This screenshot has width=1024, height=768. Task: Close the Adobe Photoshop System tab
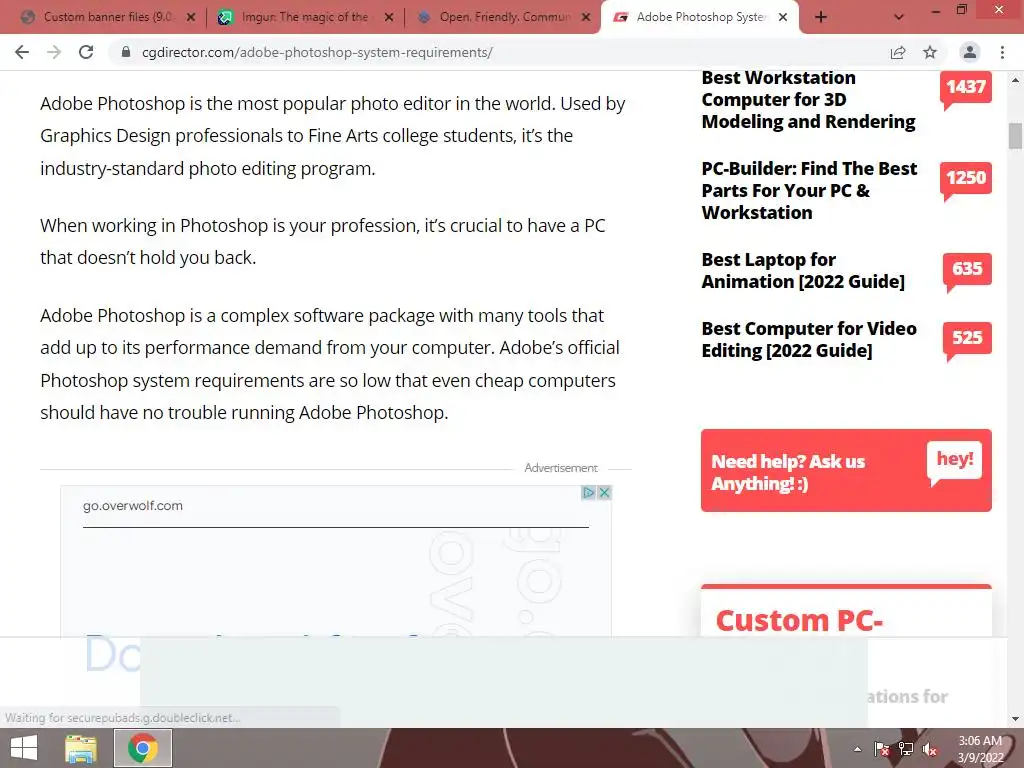pos(784,18)
